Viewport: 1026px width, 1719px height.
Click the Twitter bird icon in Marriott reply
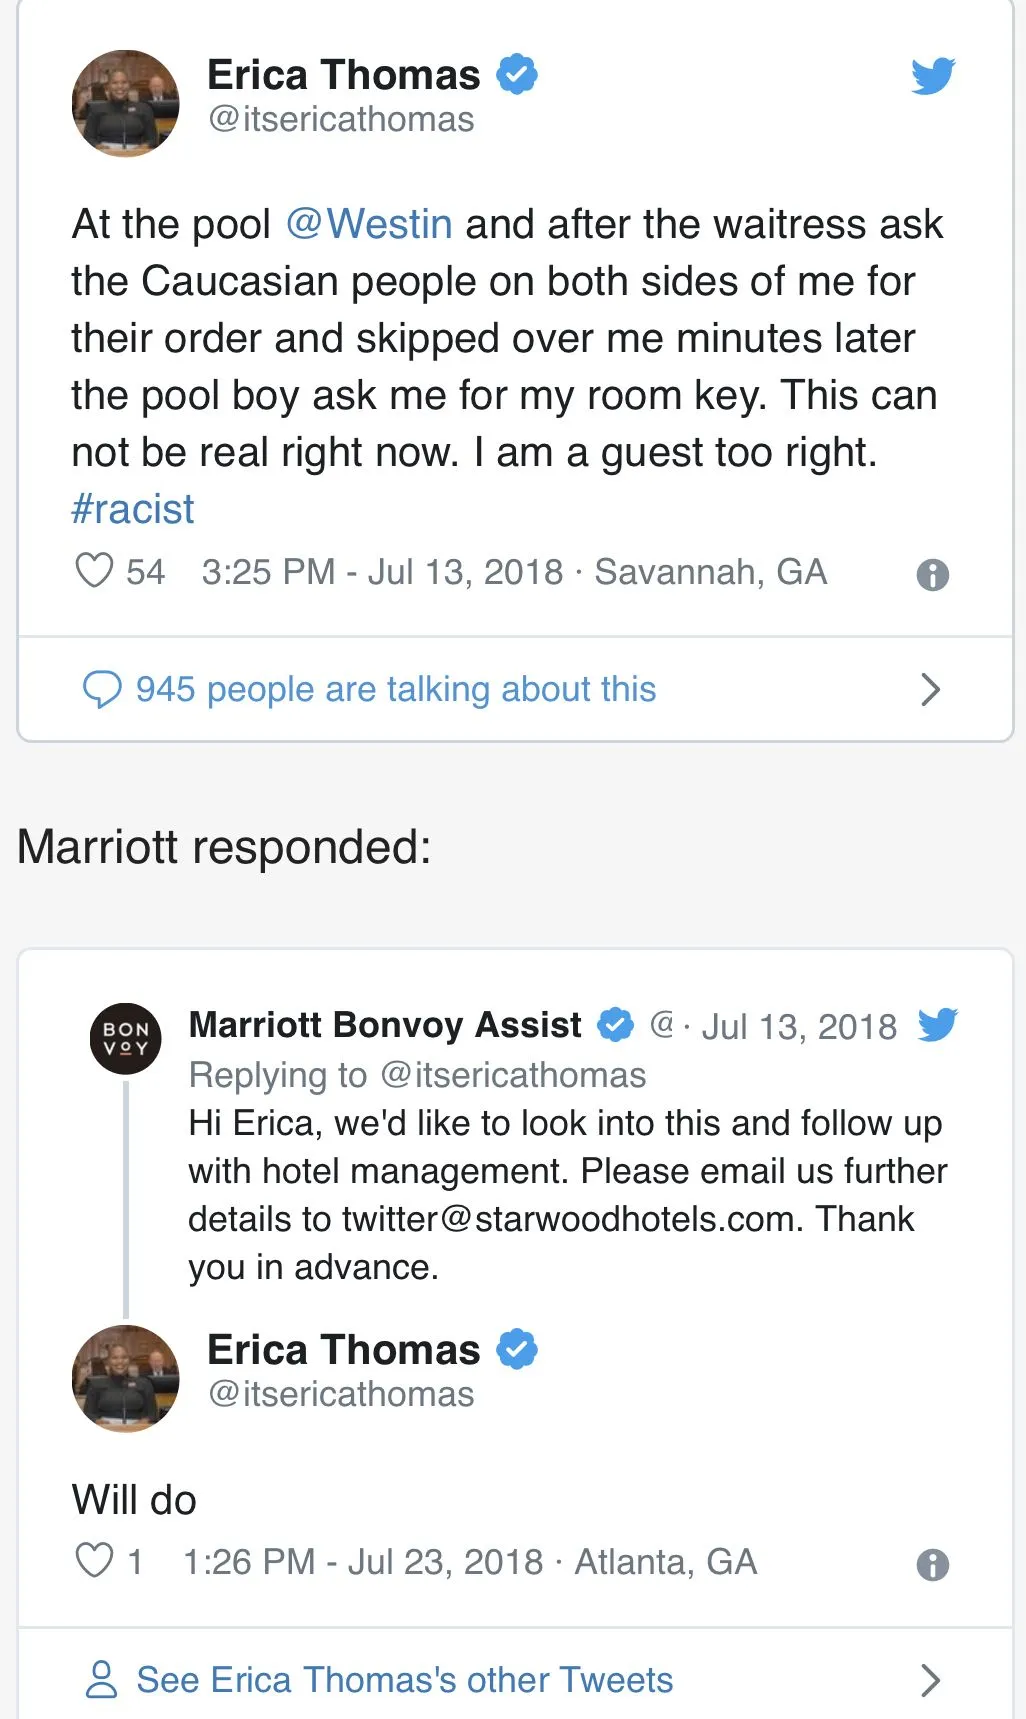click(x=937, y=1025)
